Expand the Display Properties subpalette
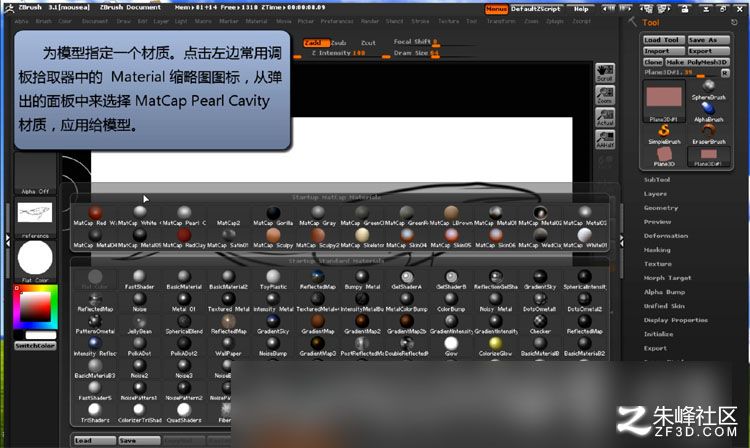Screen dimensions: 750x448 pos(675,320)
